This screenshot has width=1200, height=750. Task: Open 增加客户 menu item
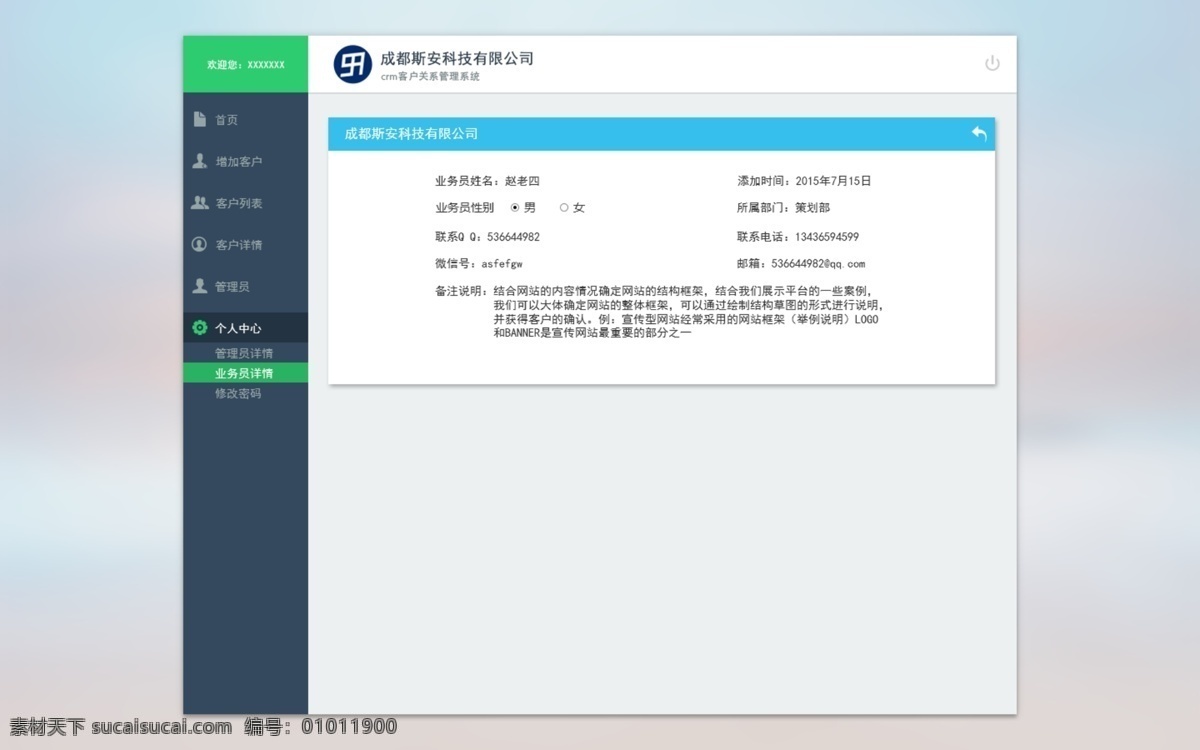(x=245, y=162)
